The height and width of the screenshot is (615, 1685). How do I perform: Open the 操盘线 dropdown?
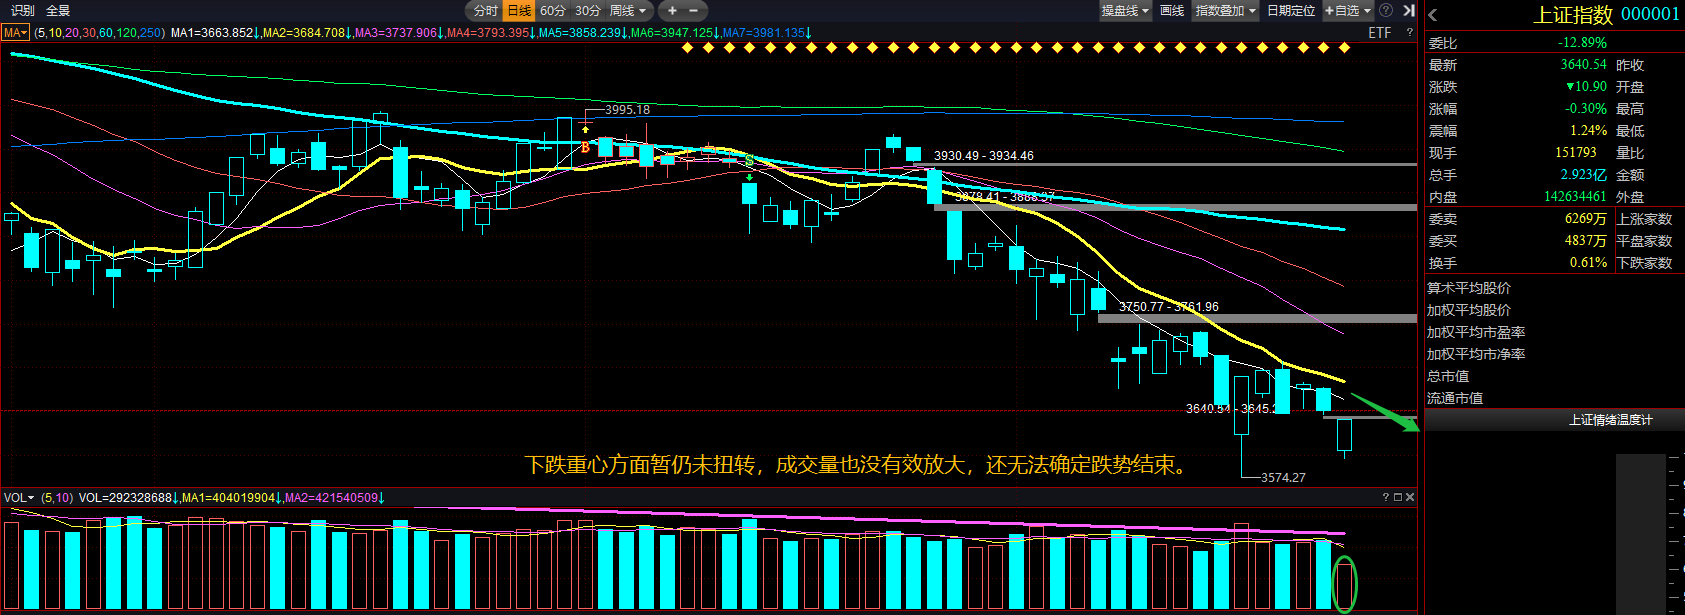(1125, 11)
